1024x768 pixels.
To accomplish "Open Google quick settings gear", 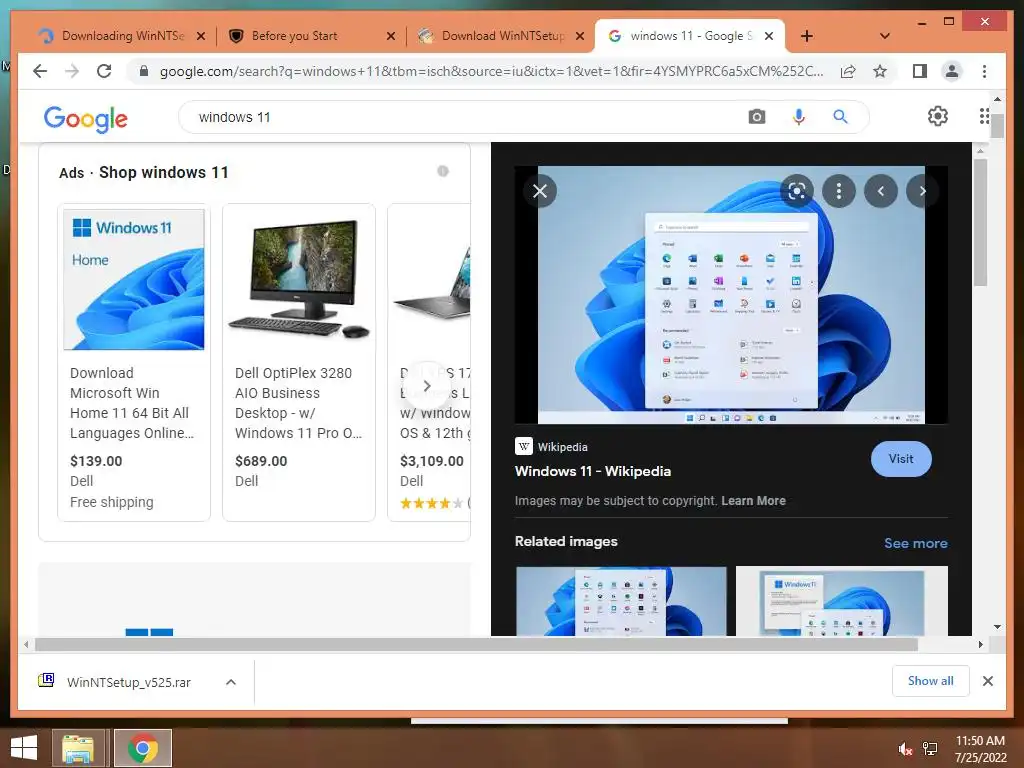I will [x=938, y=116].
